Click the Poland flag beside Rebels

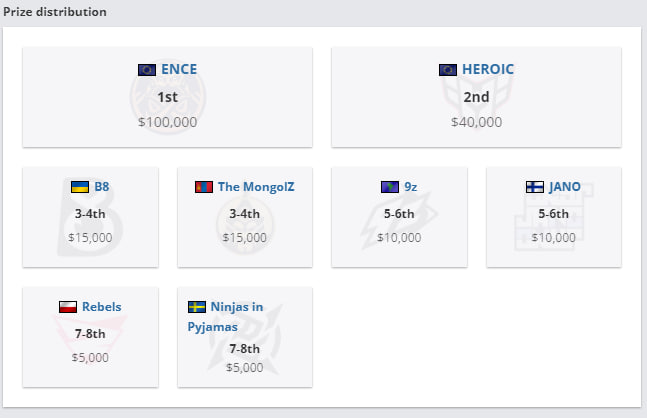[68, 307]
